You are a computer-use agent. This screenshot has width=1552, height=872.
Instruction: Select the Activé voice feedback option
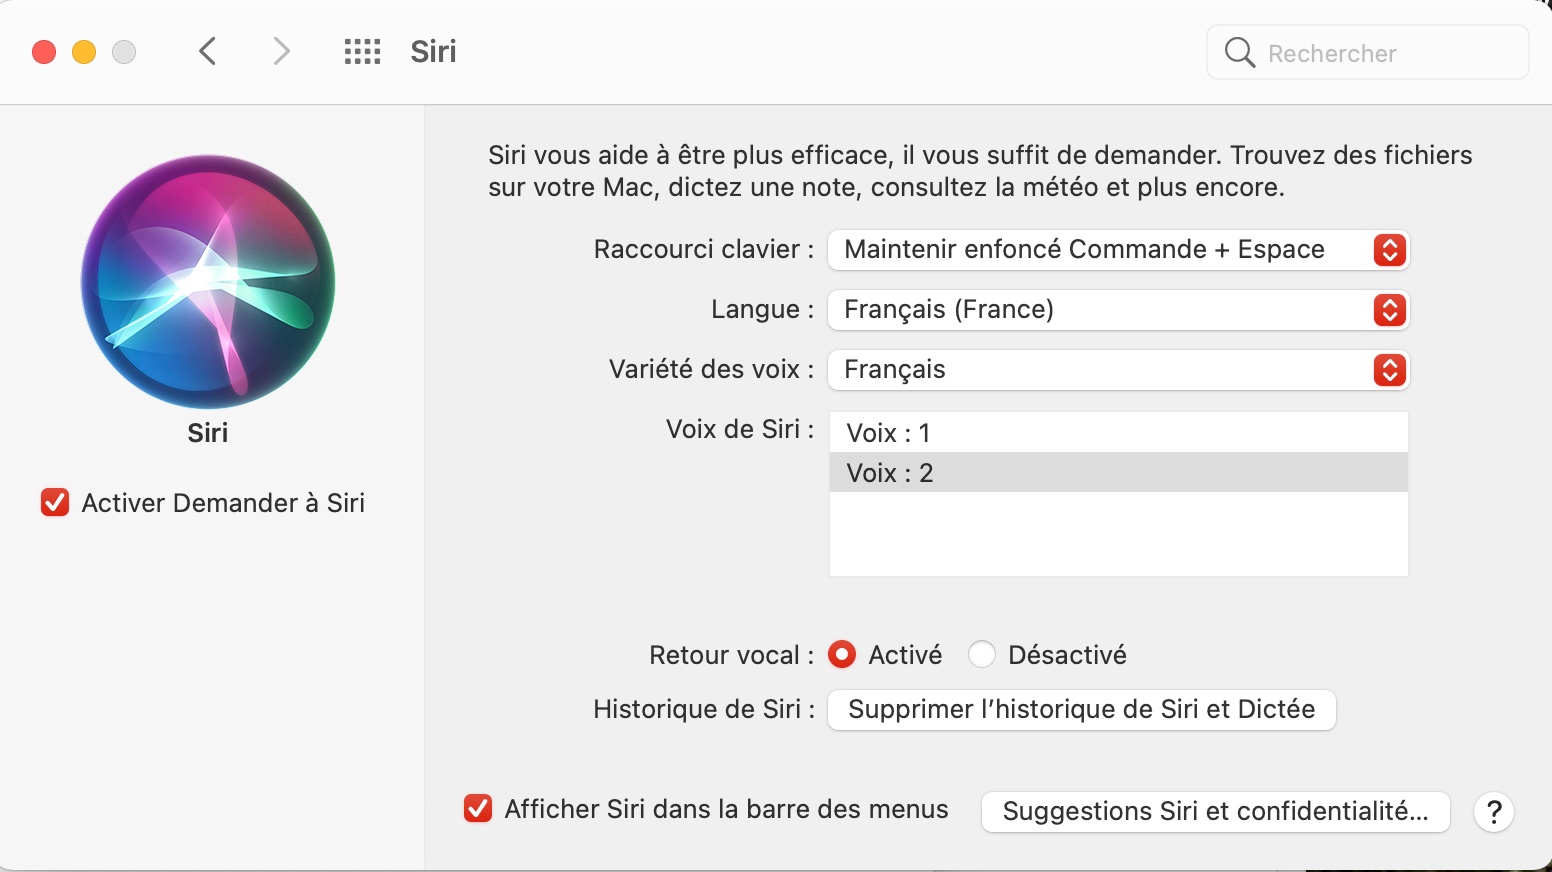[842, 654]
